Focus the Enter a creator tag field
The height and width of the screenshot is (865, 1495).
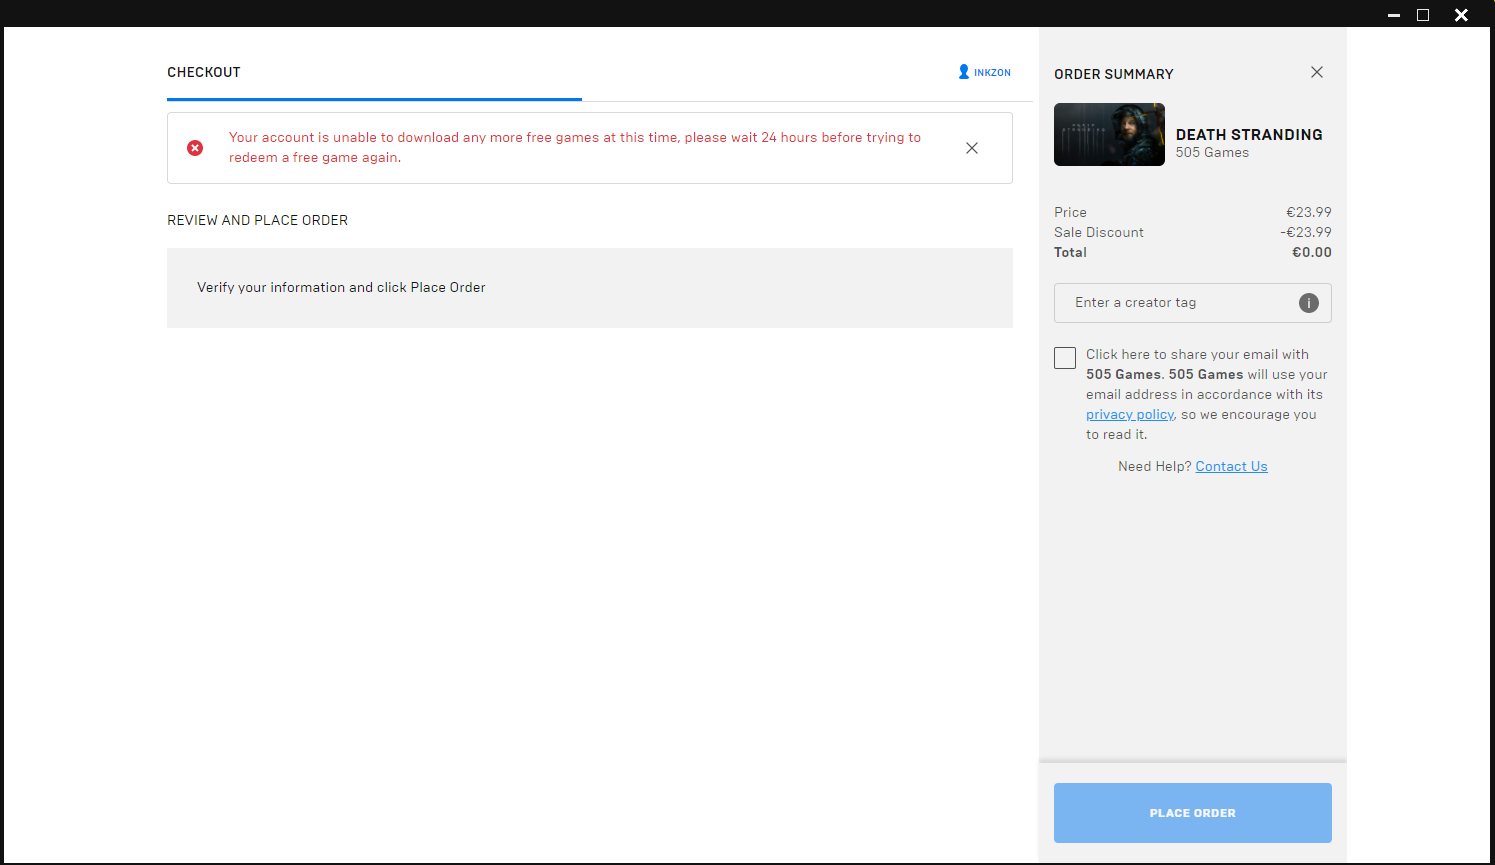point(1193,303)
